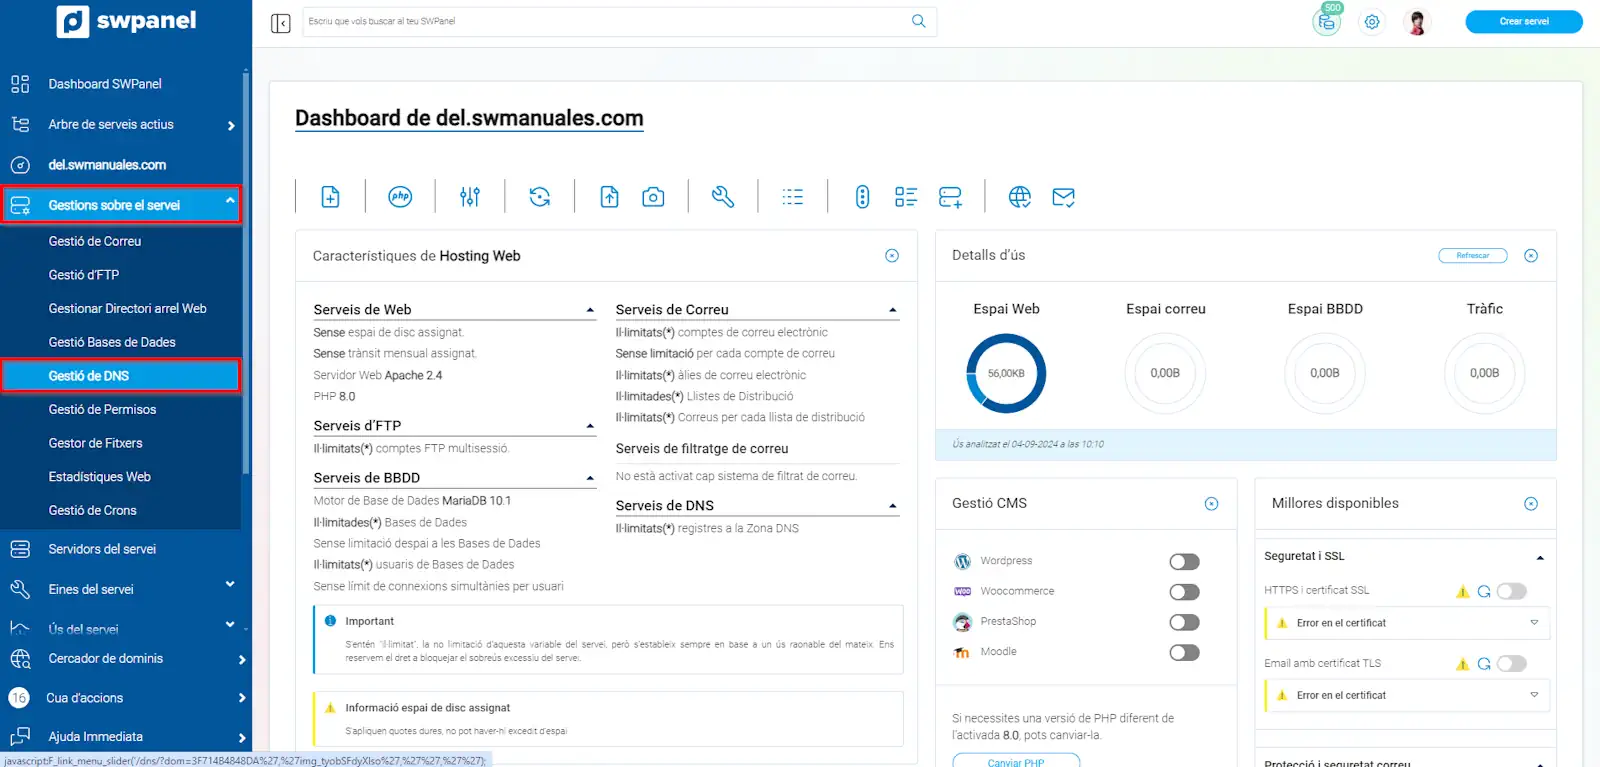Open the add file toolbar icon

(x=330, y=197)
